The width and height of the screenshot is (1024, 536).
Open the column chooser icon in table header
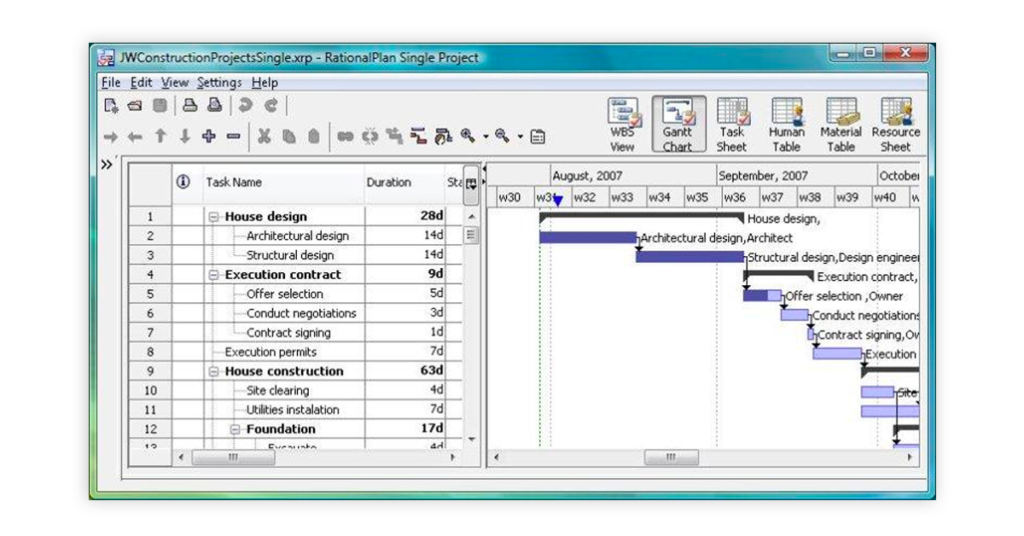(471, 183)
